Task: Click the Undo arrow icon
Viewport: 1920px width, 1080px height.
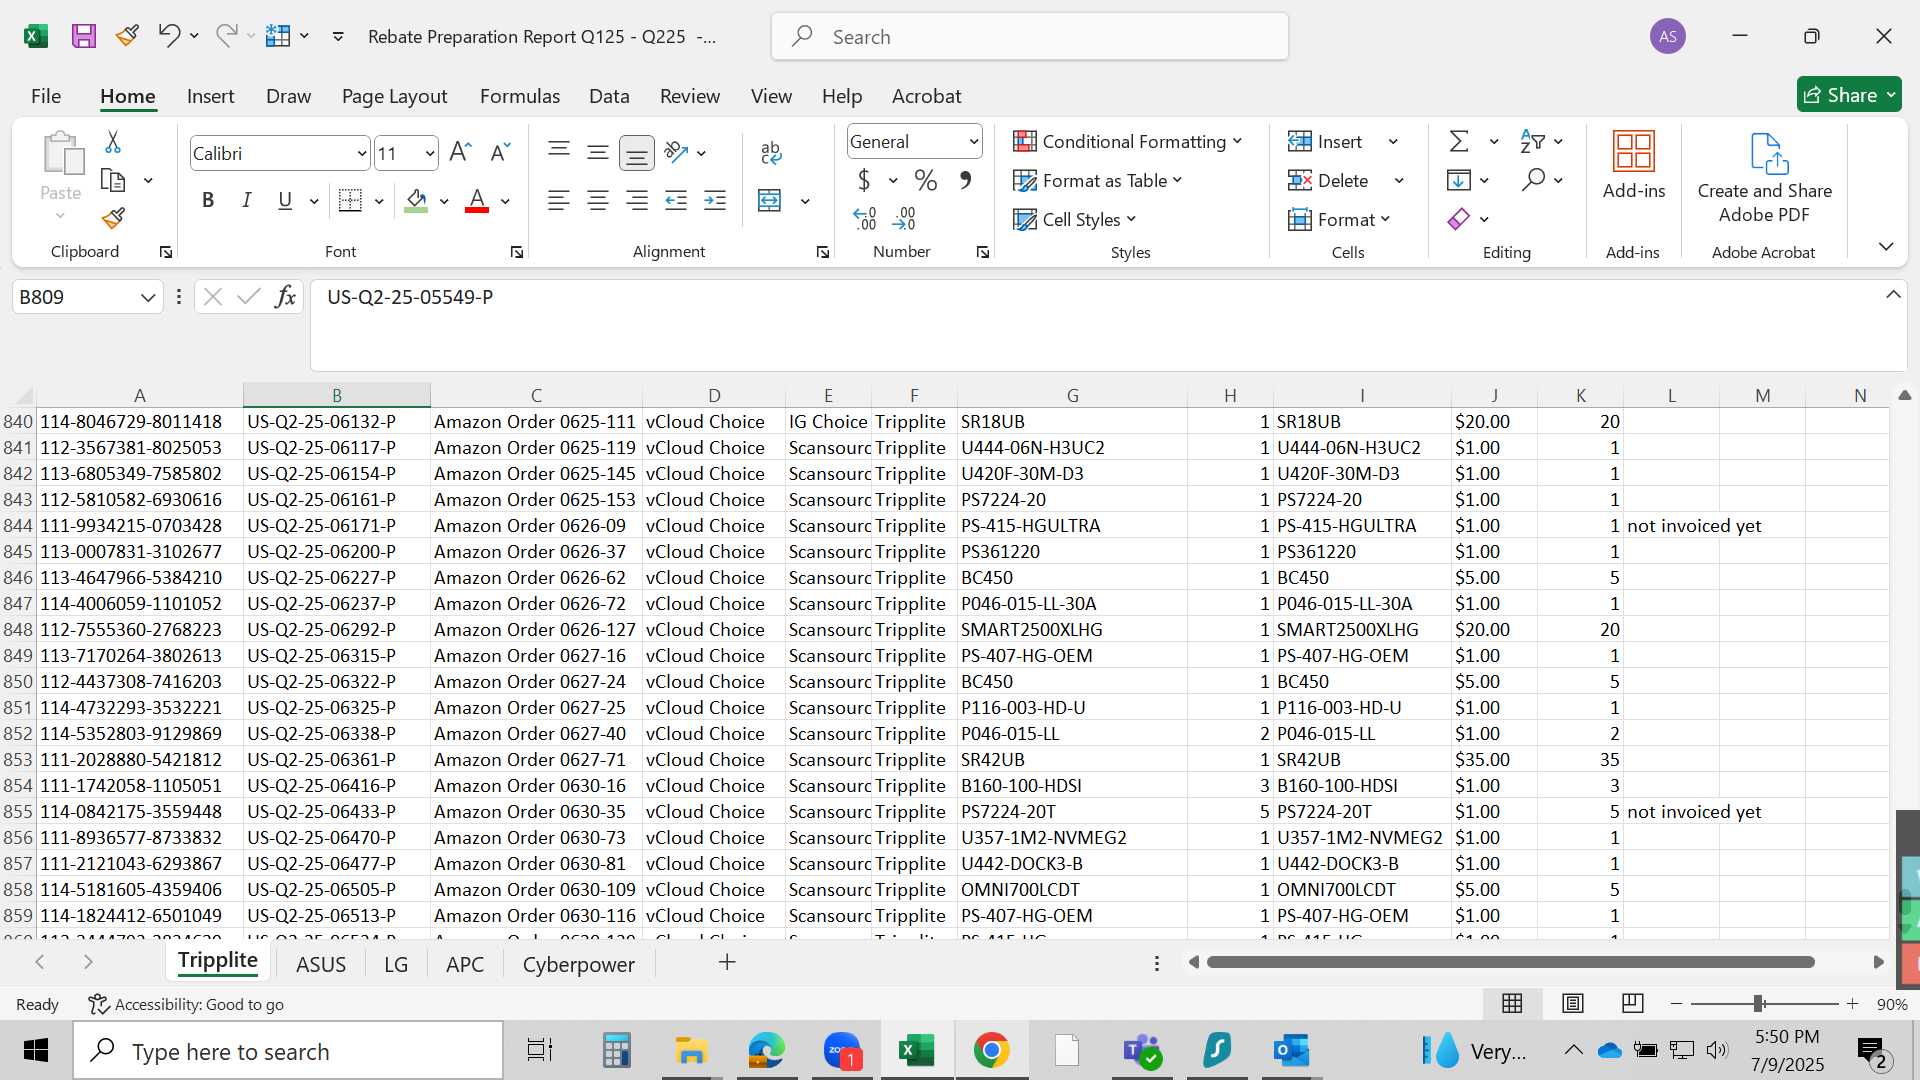Action: pyautogui.click(x=168, y=36)
